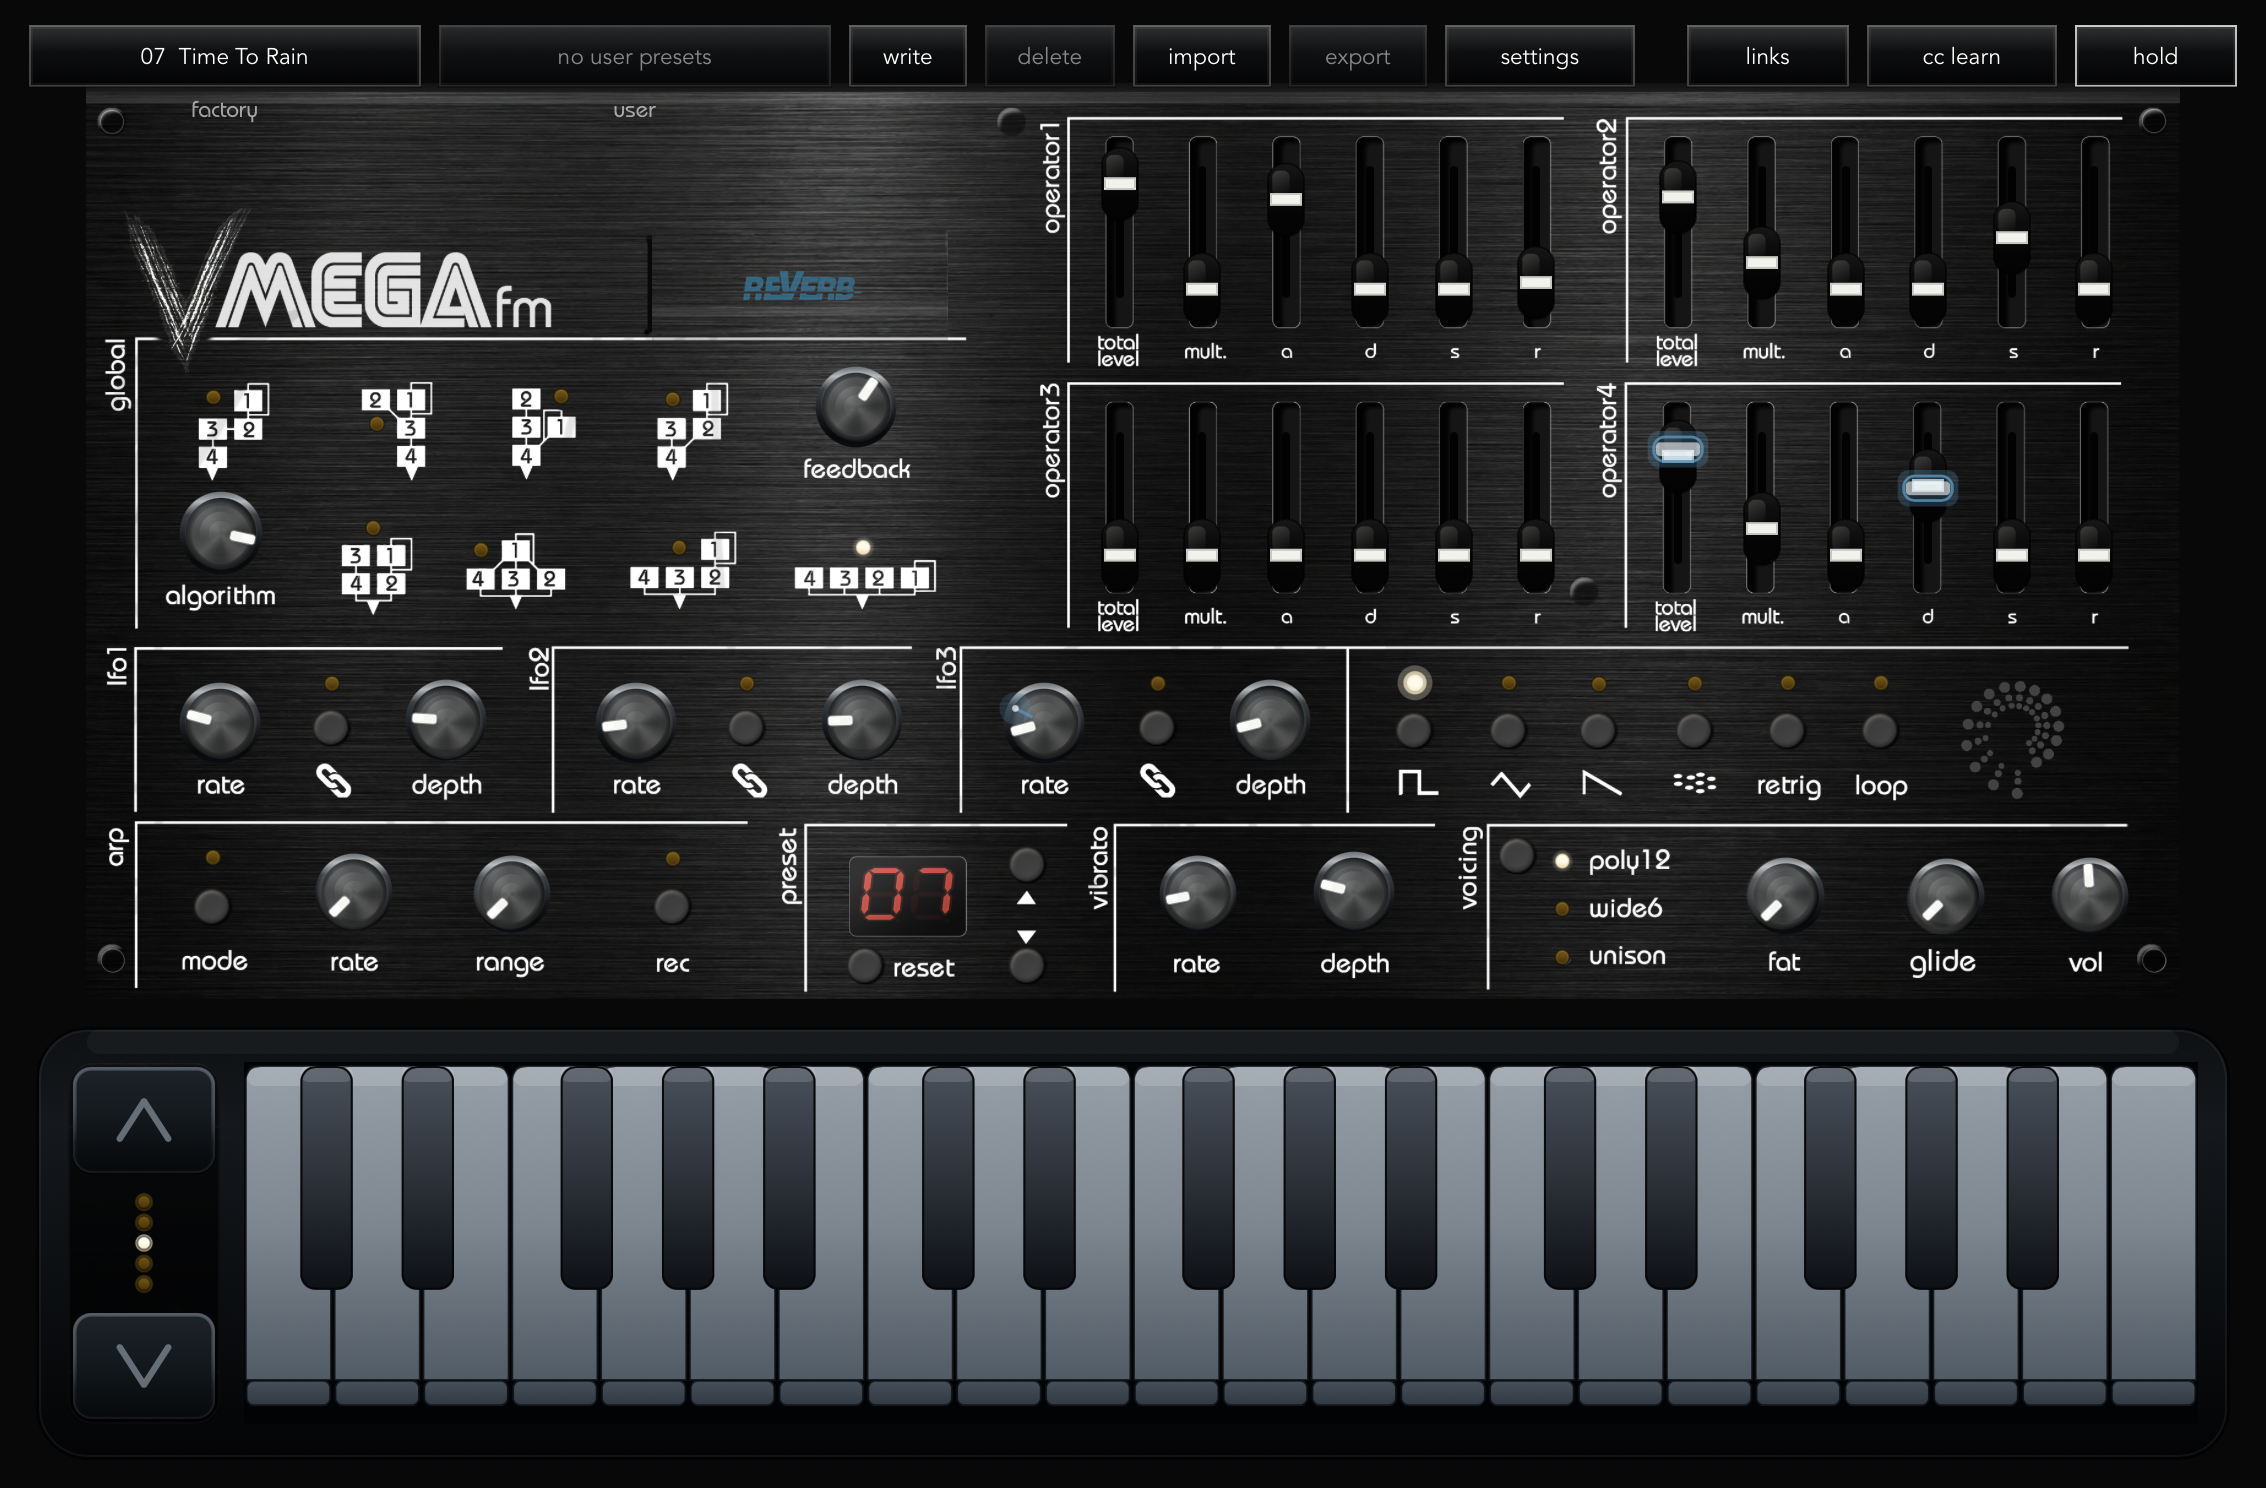
Task: Click the preset up arrow
Action: [x=1026, y=898]
